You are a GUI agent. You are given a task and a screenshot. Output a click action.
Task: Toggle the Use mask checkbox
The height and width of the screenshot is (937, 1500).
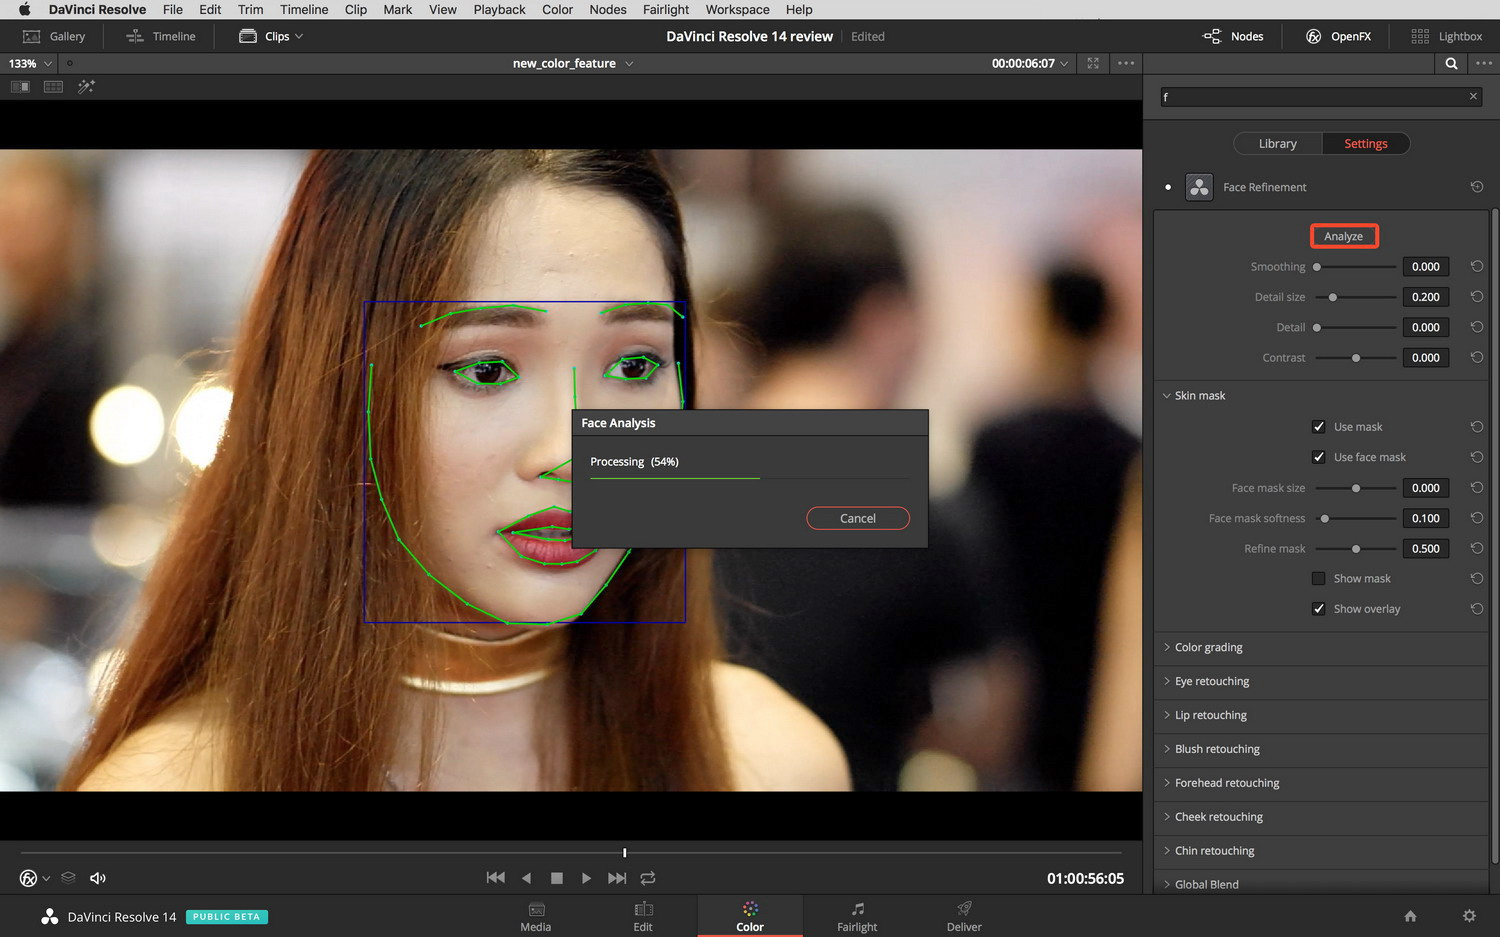[1319, 427]
